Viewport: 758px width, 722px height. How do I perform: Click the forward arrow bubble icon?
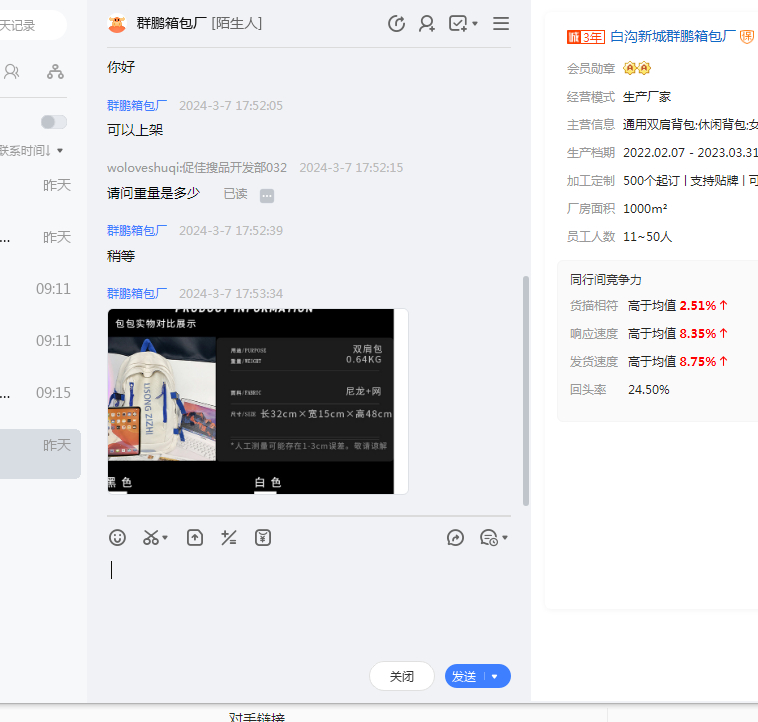point(455,538)
